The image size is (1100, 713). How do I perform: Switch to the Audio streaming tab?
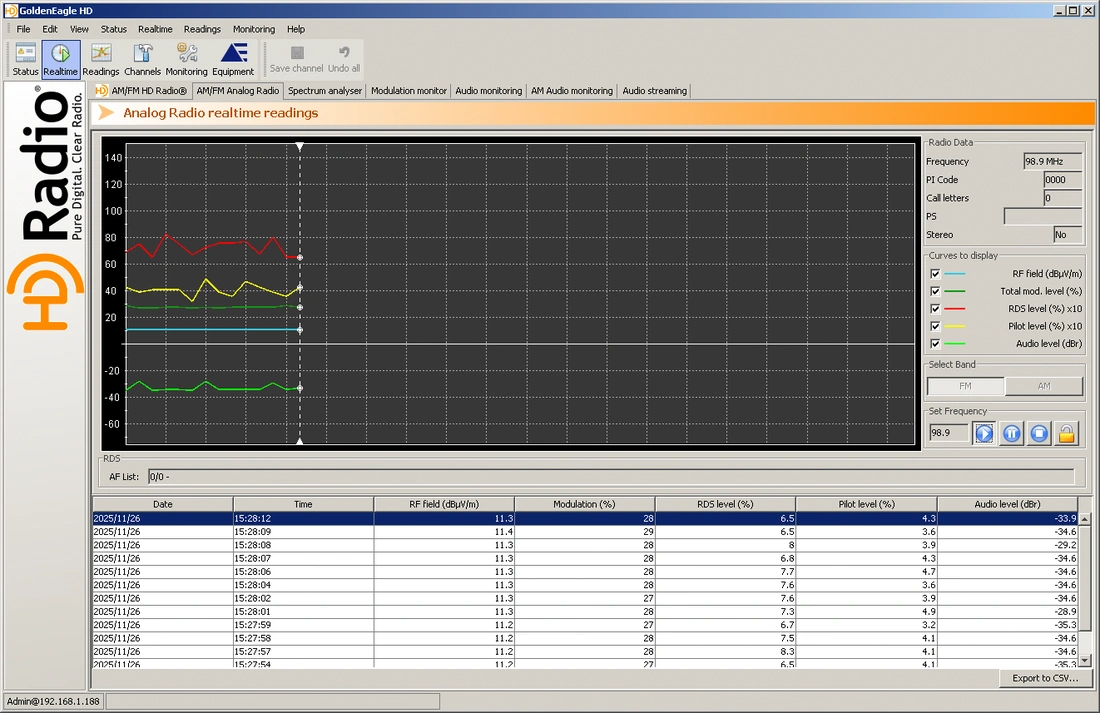point(654,91)
